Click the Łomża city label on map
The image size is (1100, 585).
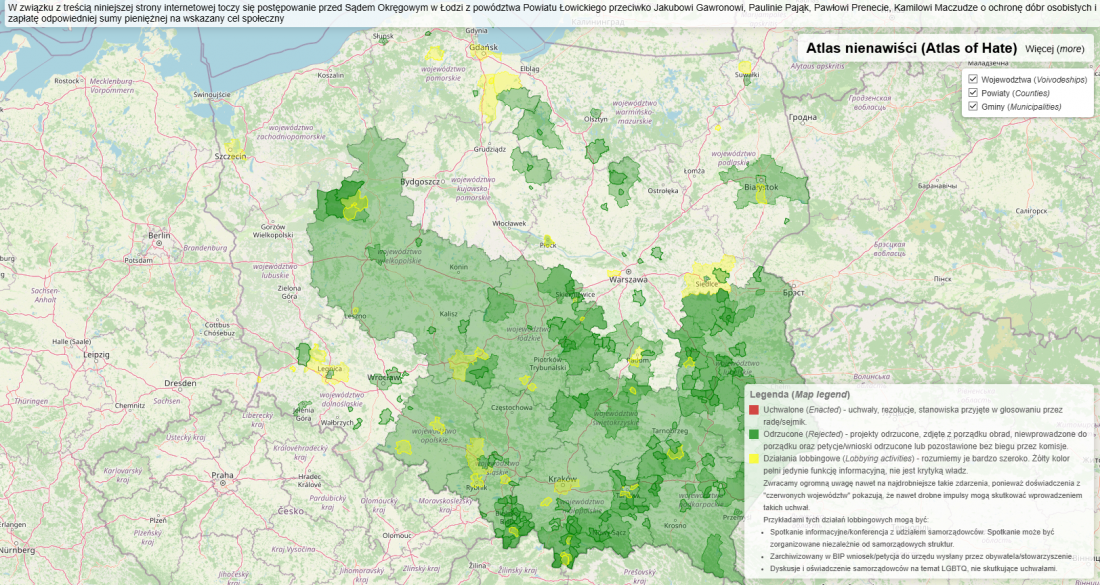point(694,171)
